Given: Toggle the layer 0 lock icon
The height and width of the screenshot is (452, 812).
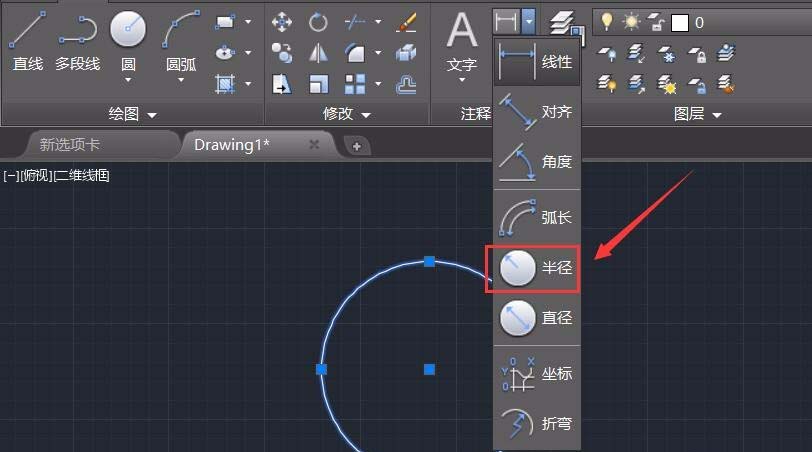Looking at the screenshot, I should [x=656, y=23].
